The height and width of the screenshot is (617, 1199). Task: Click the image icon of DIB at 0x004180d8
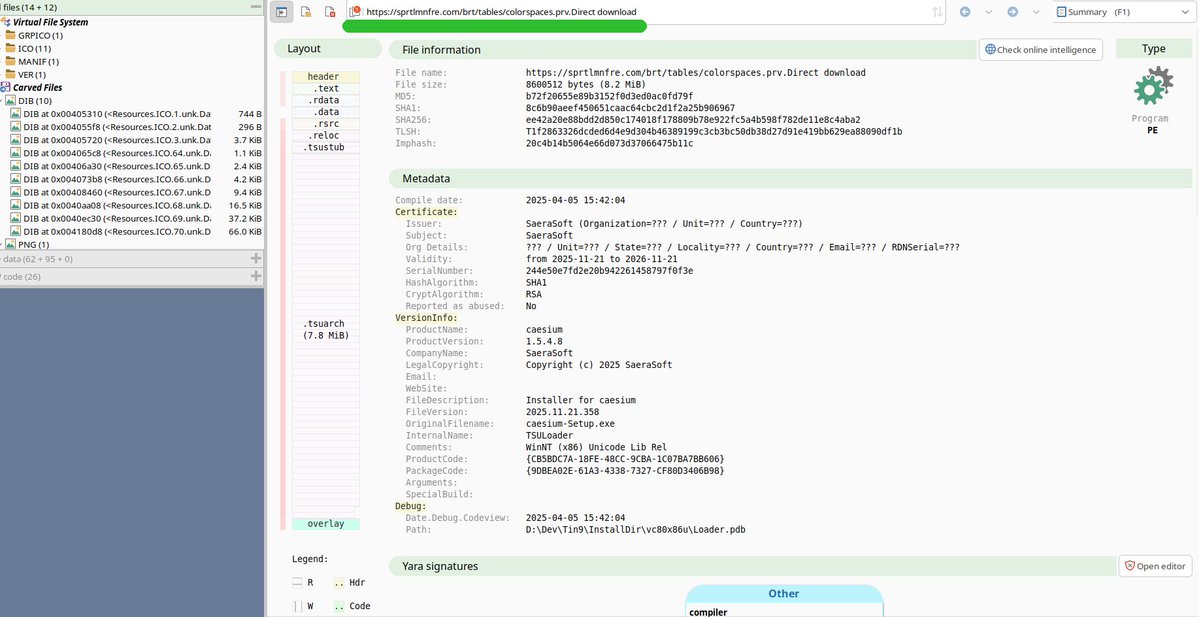point(16,231)
